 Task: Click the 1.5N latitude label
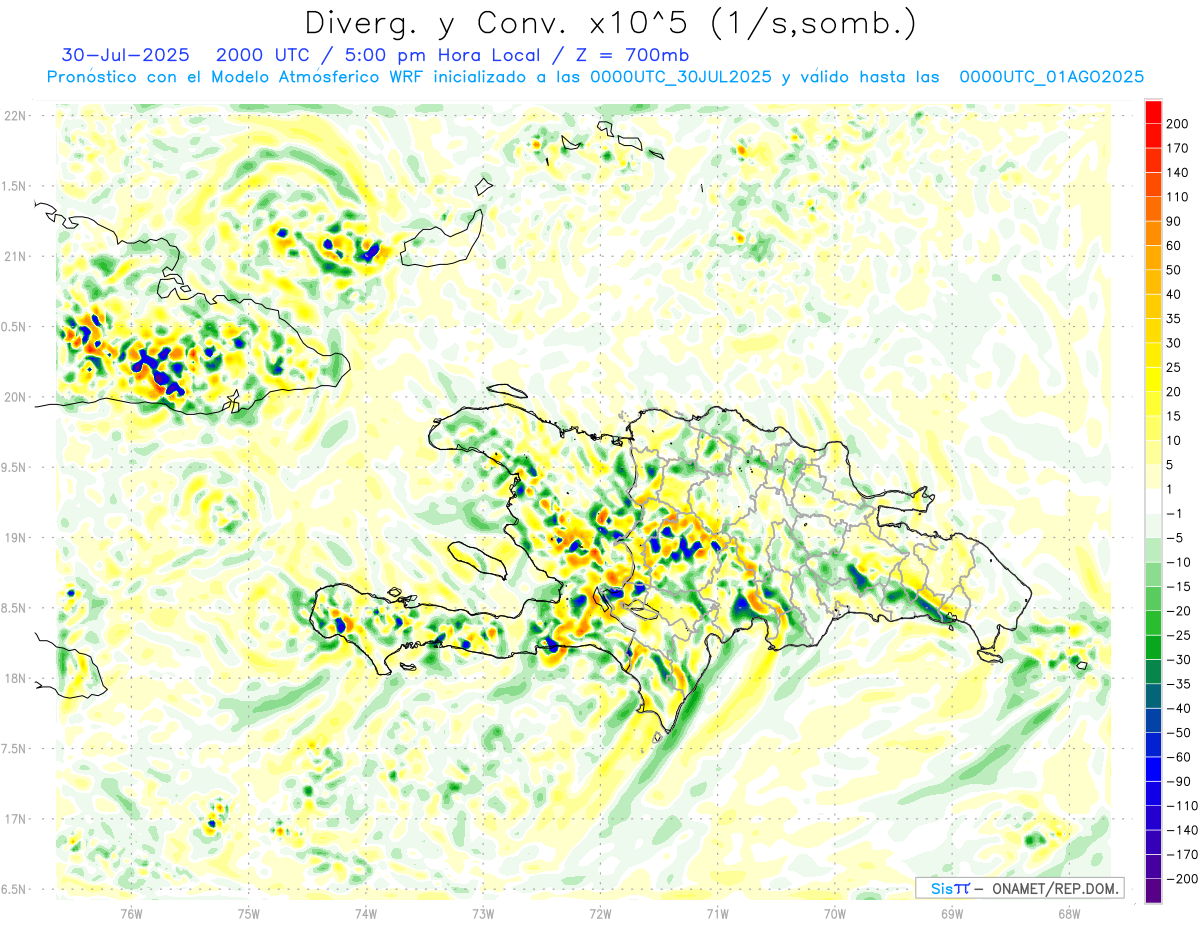click(x=14, y=186)
